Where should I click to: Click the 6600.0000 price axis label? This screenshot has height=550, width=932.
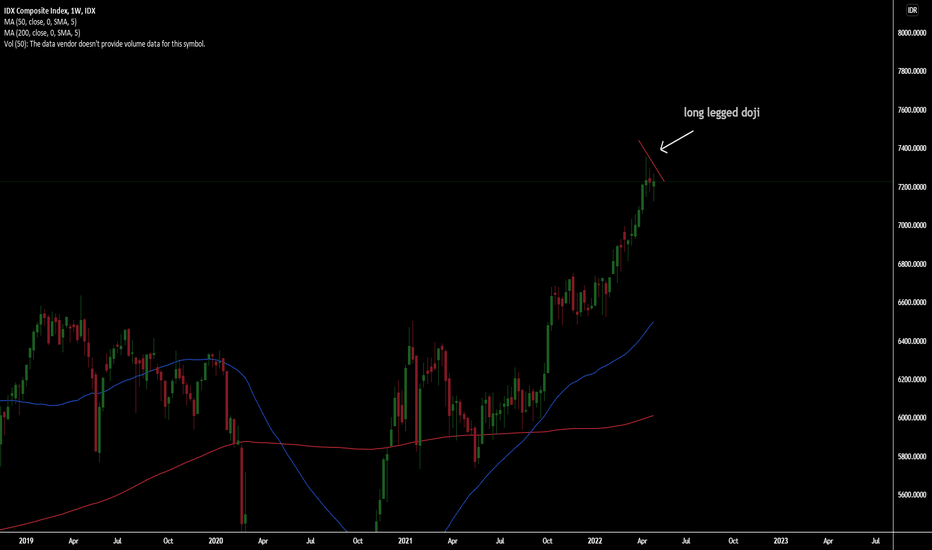click(912, 302)
